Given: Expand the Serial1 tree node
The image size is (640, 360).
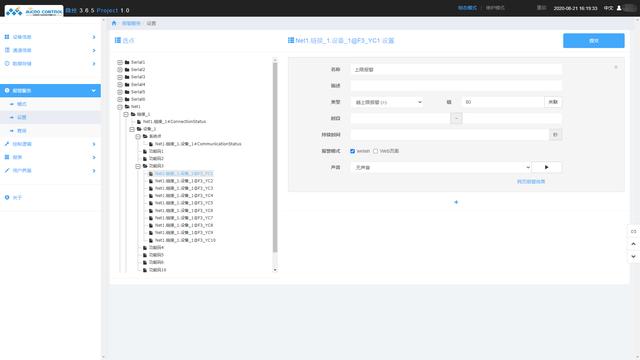Looking at the screenshot, I should [x=120, y=62].
